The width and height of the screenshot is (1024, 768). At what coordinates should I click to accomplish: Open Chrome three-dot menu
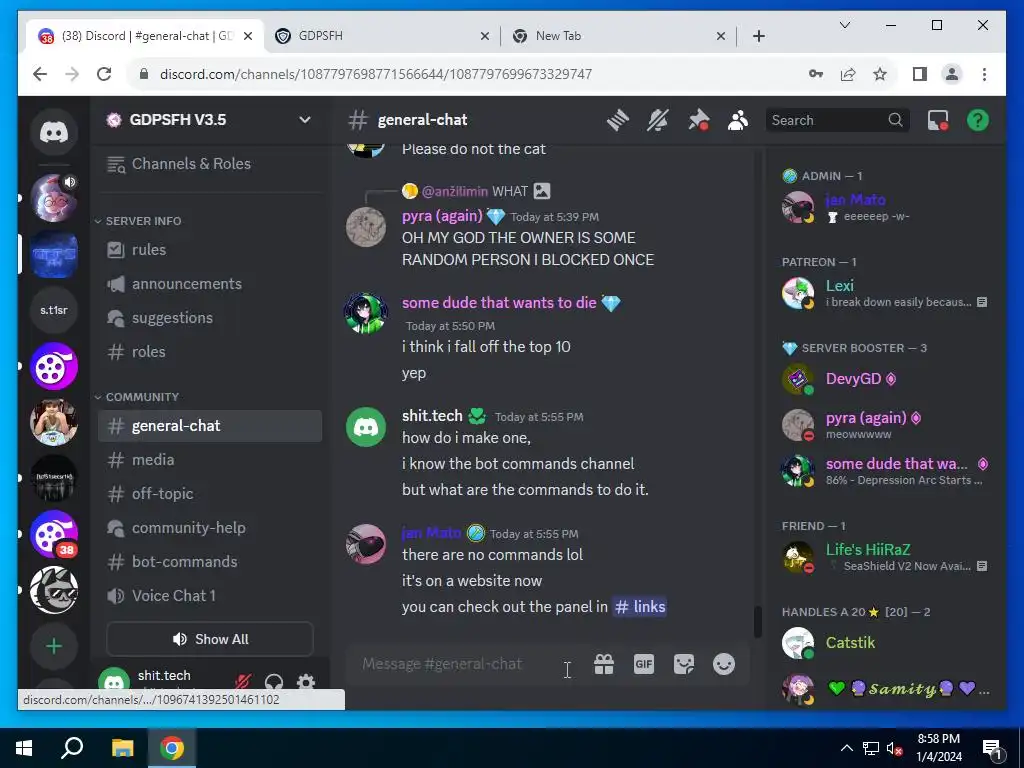[x=984, y=74]
